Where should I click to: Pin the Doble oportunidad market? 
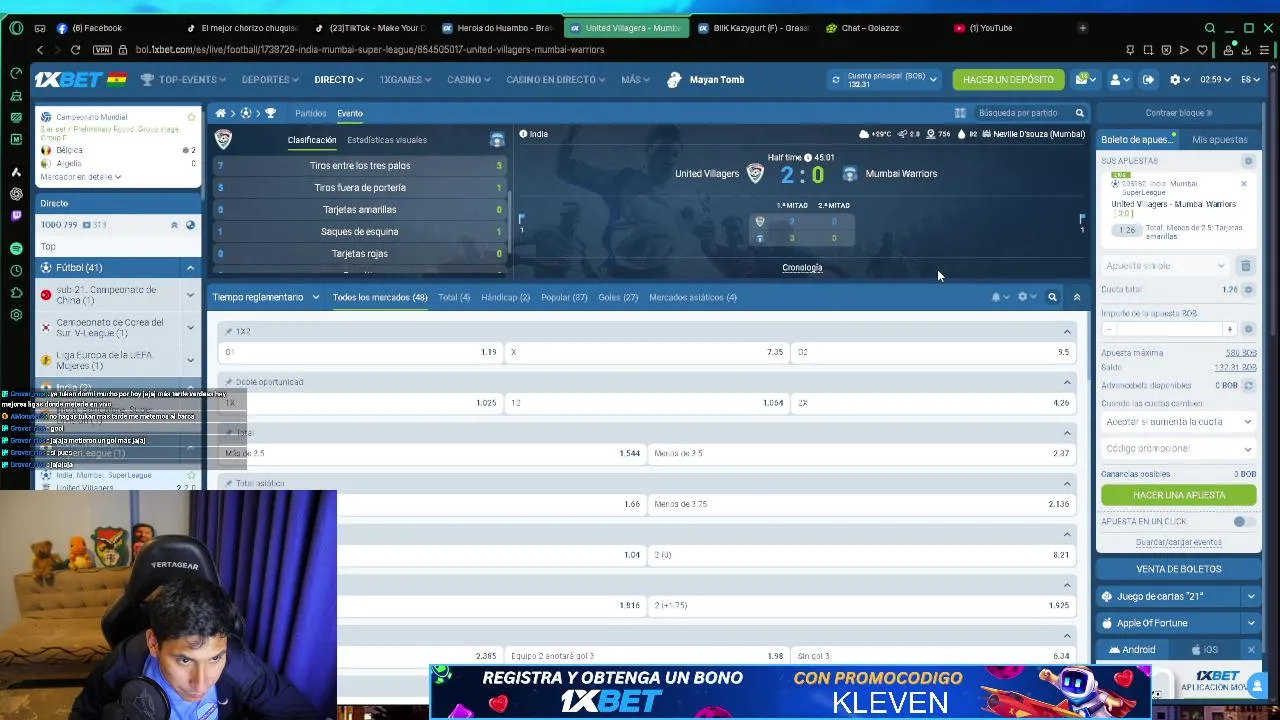pos(229,382)
